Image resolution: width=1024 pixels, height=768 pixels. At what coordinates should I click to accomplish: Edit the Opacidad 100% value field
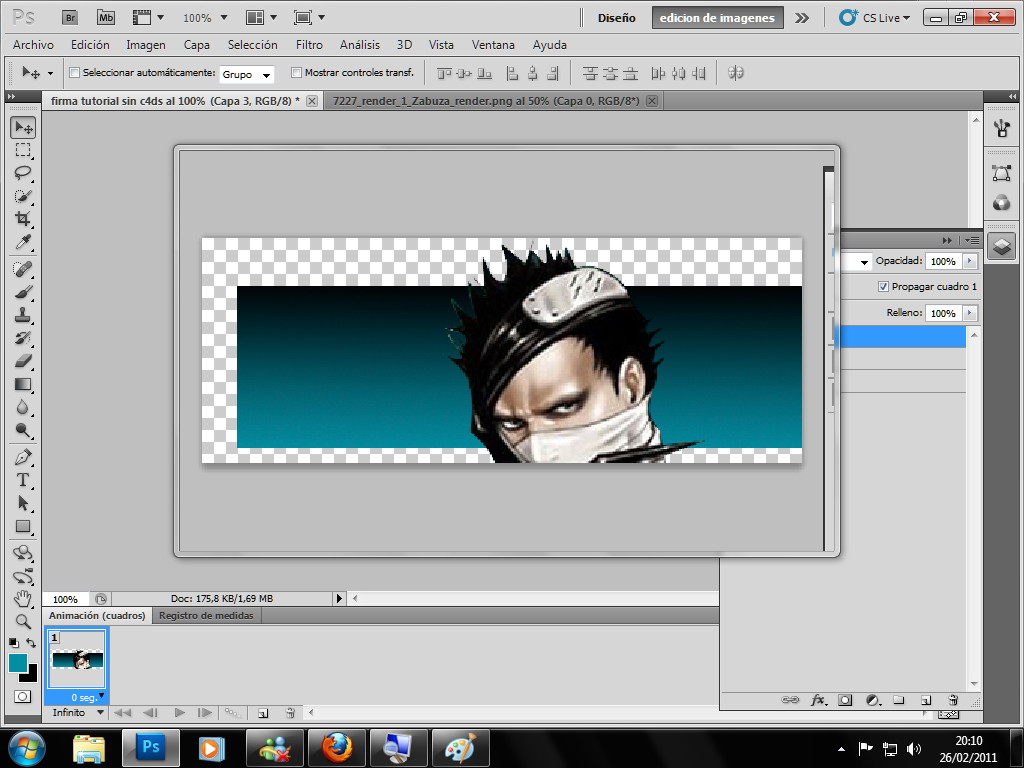coord(943,261)
